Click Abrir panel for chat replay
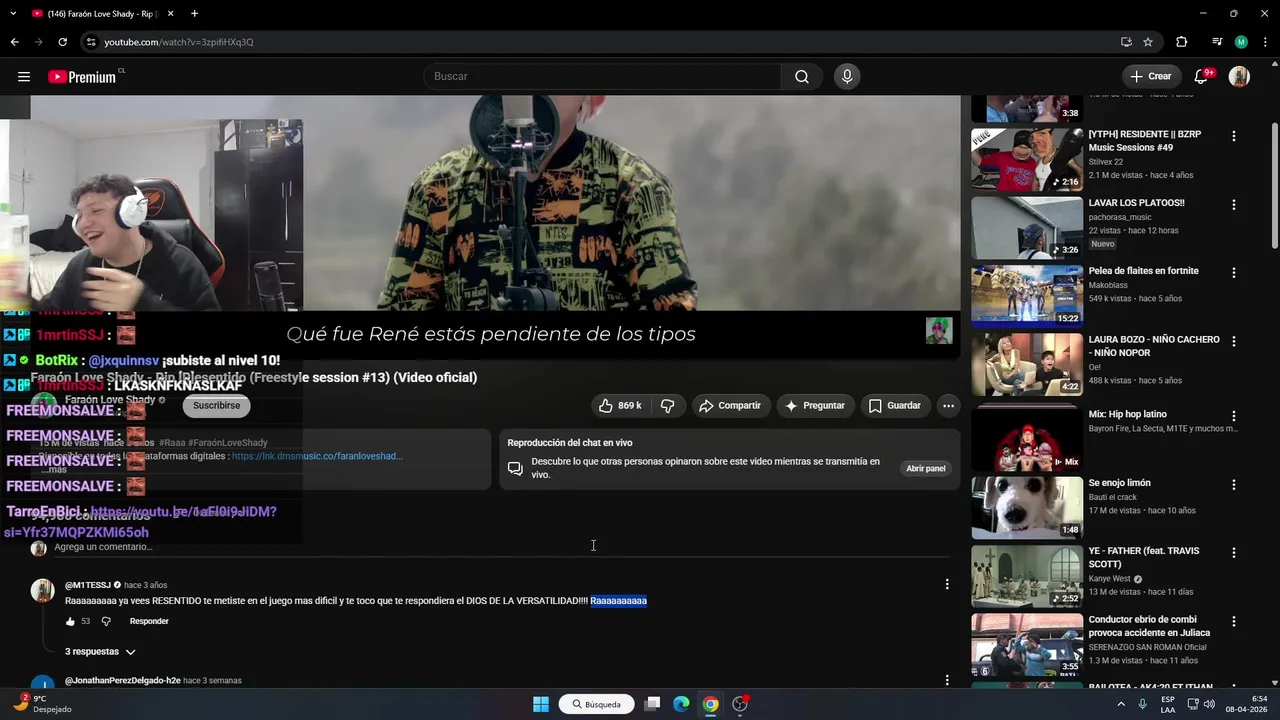Viewport: 1280px width, 720px height. point(926,469)
